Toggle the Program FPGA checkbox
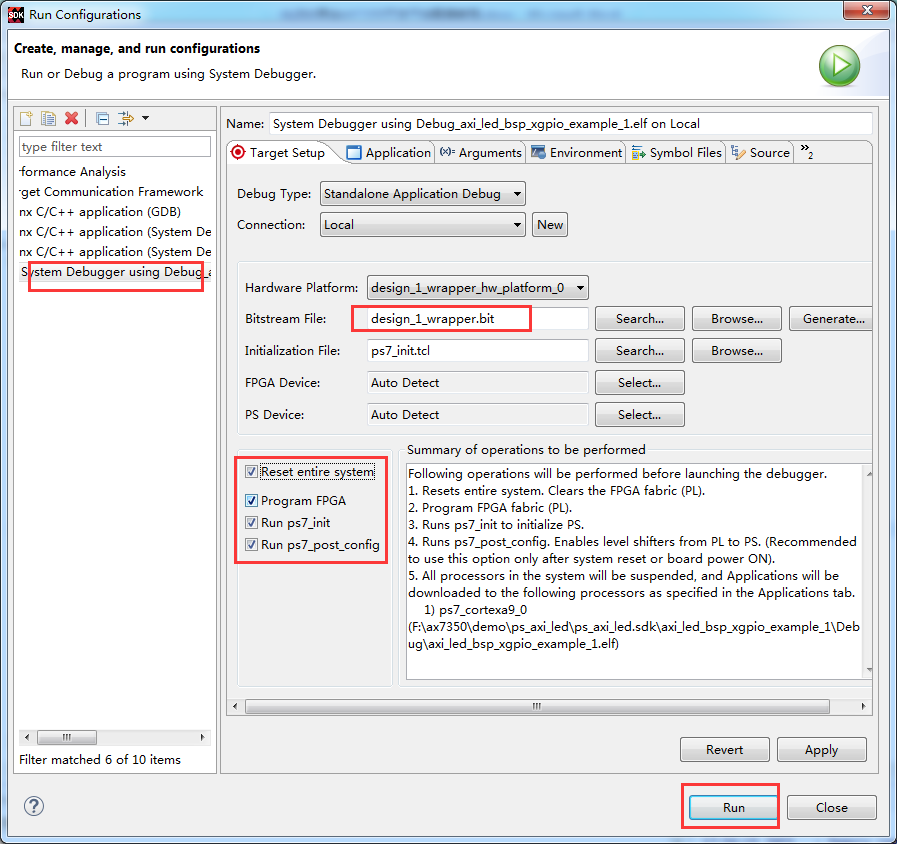This screenshot has width=897, height=844. click(251, 501)
